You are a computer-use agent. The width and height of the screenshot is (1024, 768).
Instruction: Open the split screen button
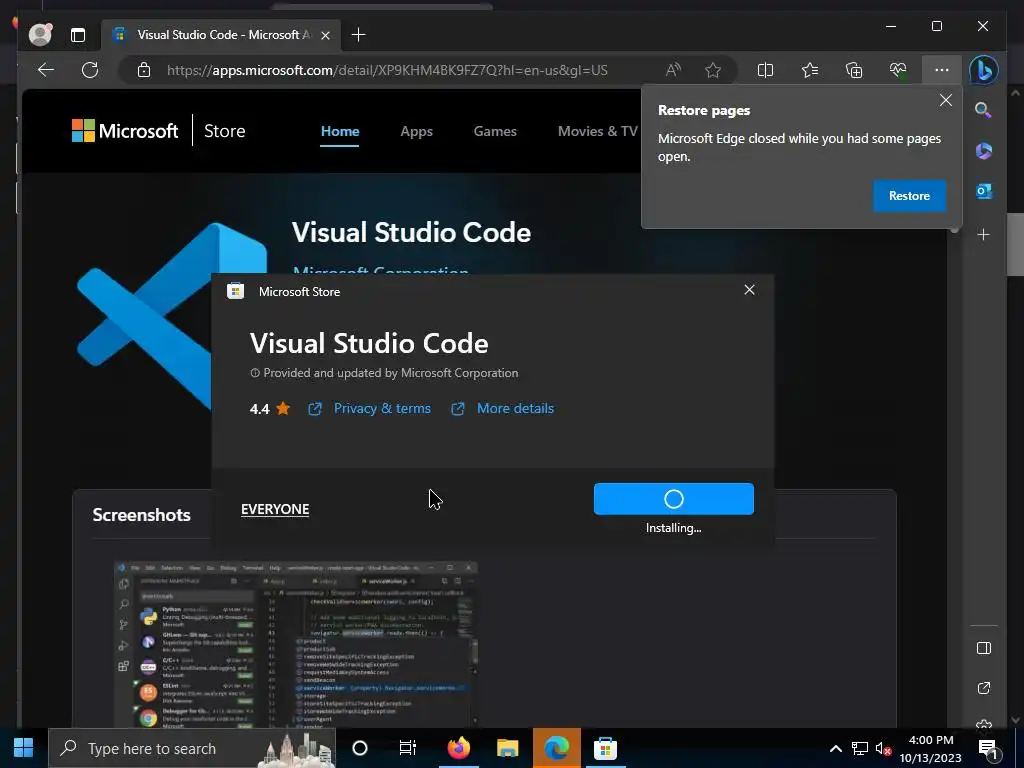(x=765, y=70)
